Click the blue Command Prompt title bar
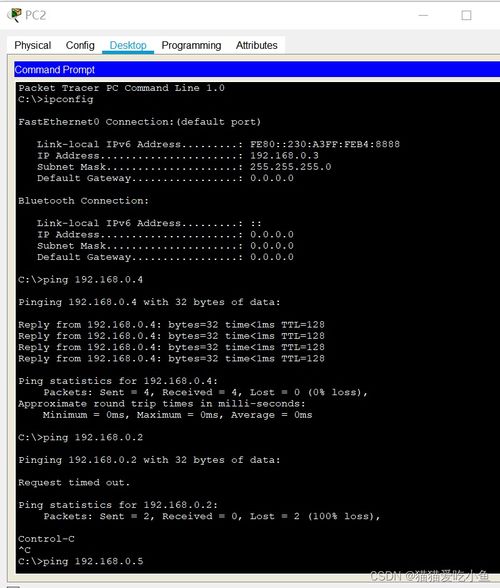Screen dimensions: 500x588 point(257,70)
